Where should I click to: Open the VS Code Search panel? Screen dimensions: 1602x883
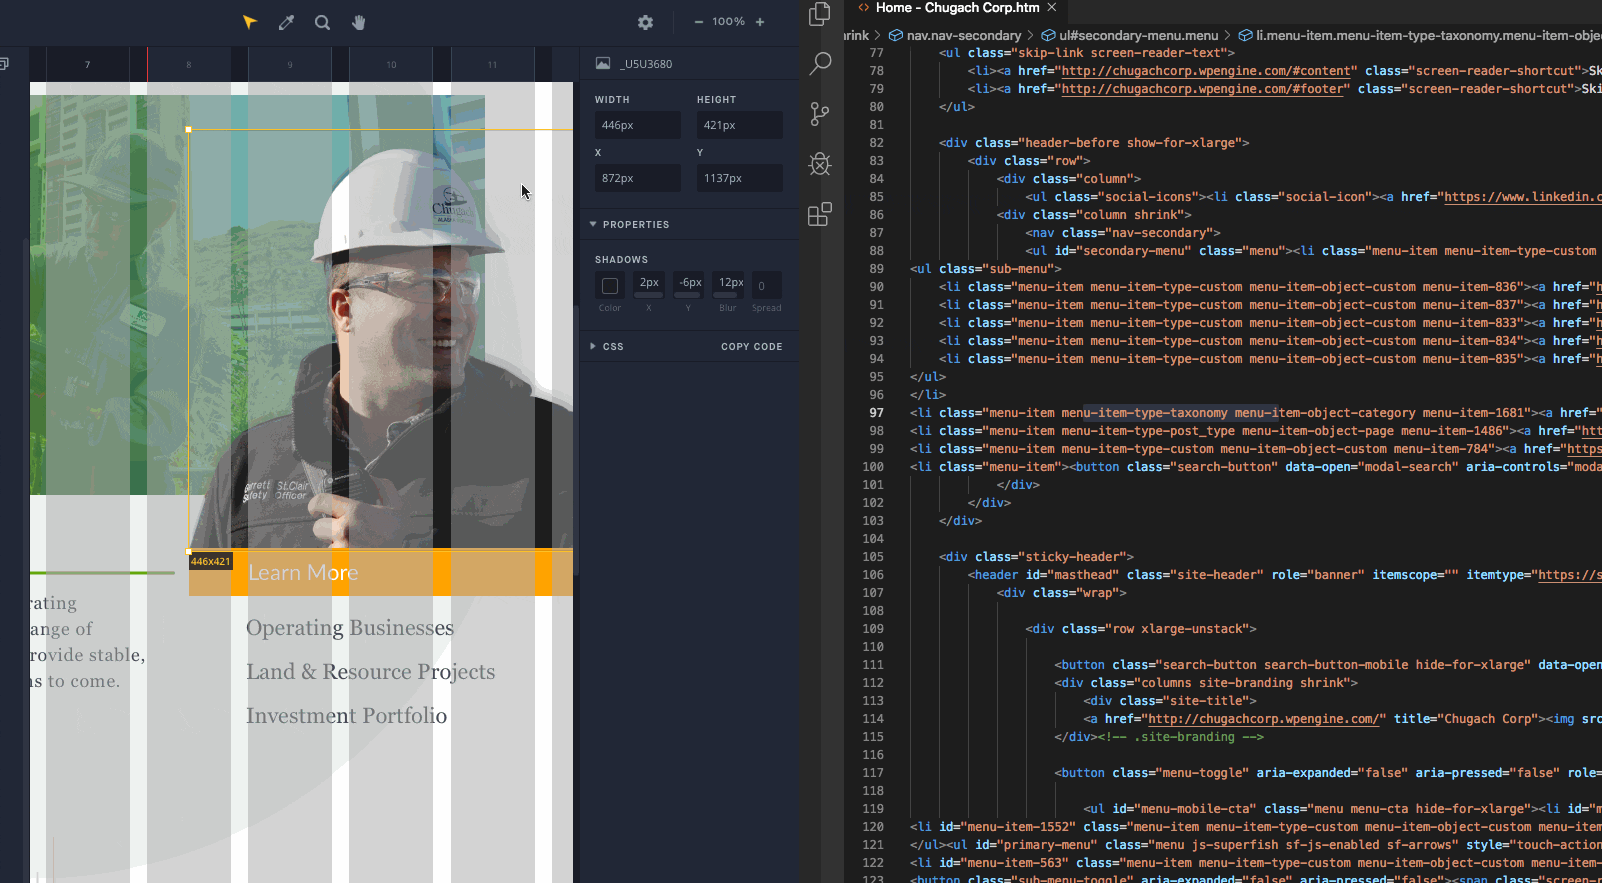point(820,64)
